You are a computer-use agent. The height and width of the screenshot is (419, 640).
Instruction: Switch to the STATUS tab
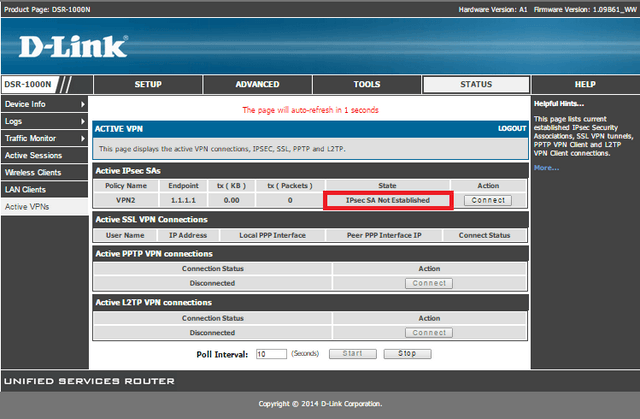coord(476,84)
